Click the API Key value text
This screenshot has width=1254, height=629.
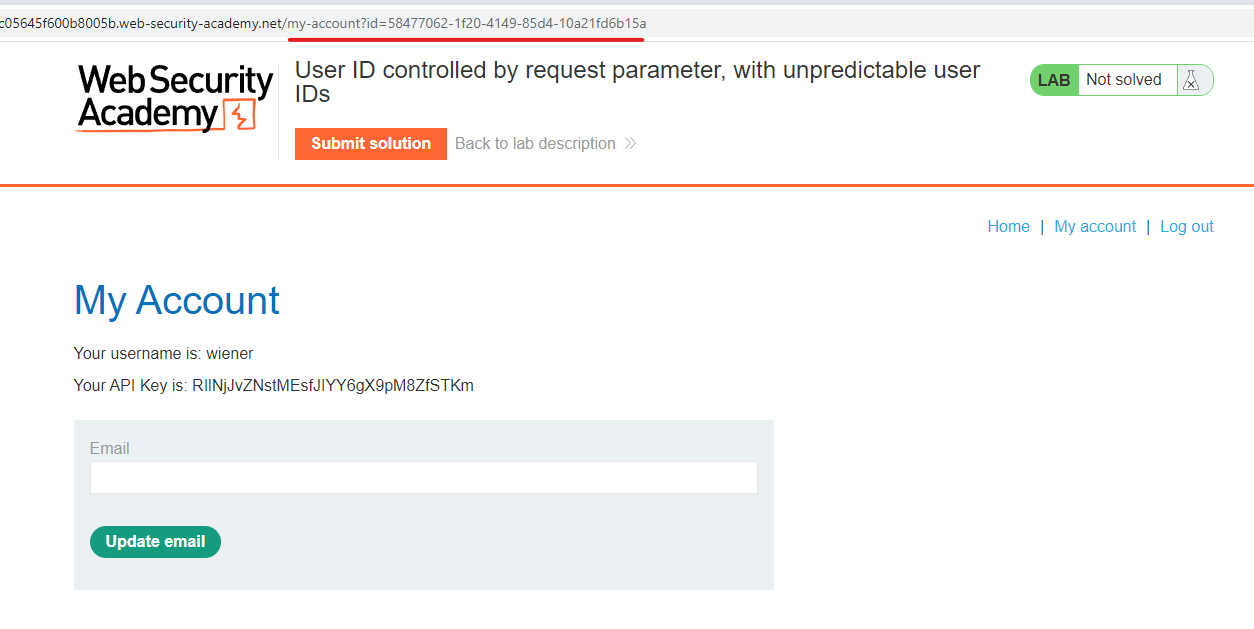(333, 386)
